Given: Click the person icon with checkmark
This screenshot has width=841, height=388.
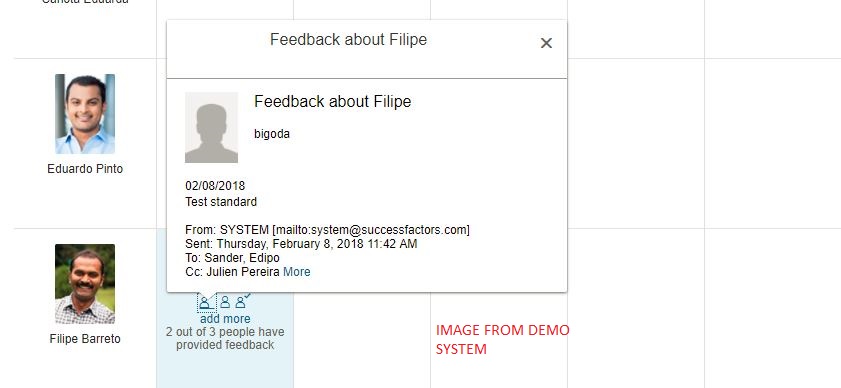Looking at the screenshot, I should pyautogui.click(x=241, y=301).
